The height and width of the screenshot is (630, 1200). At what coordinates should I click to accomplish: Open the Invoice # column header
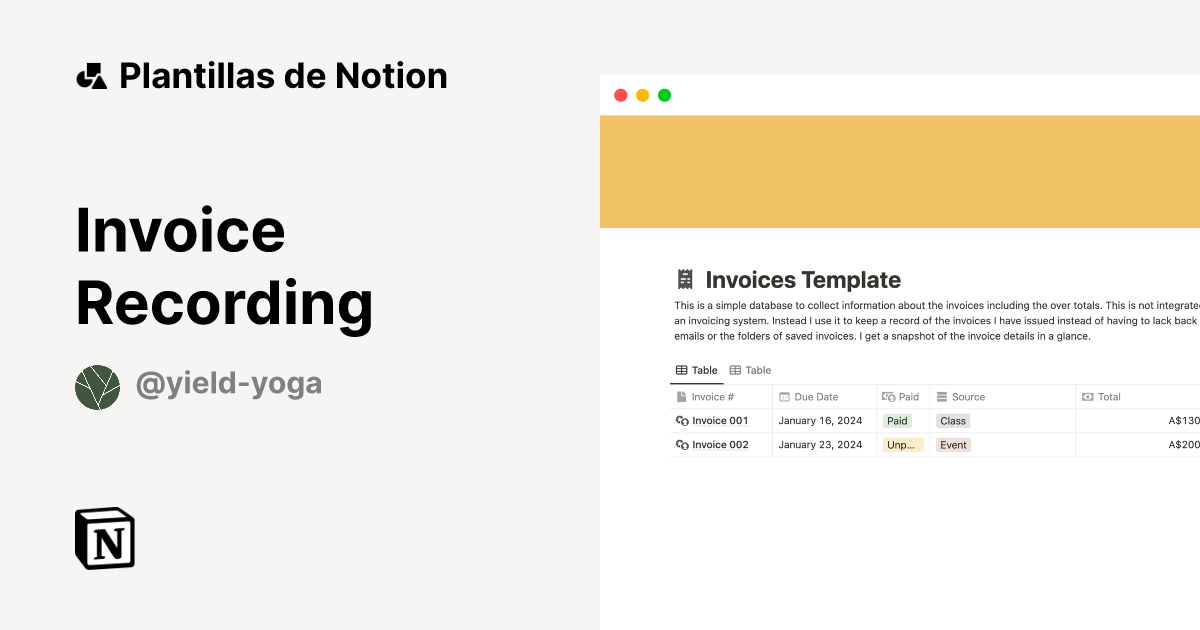(x=713, y=397)
